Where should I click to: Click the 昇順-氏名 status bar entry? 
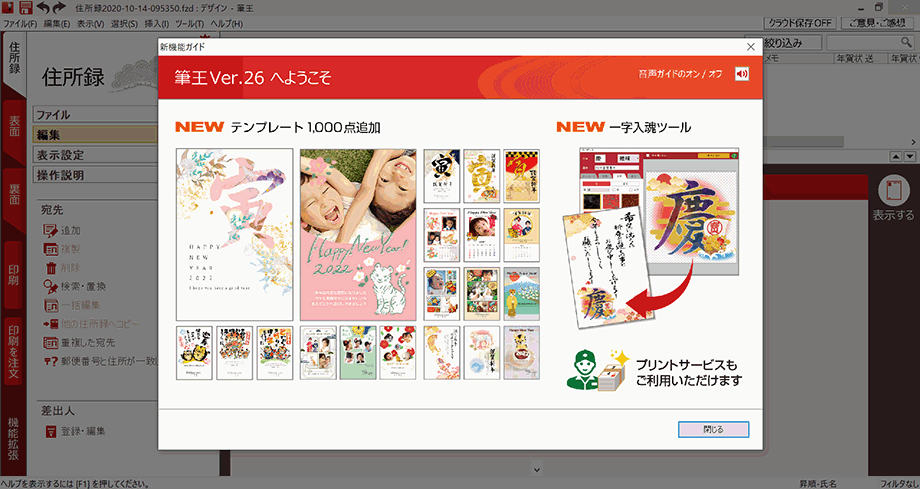click(x=818, y=484)
